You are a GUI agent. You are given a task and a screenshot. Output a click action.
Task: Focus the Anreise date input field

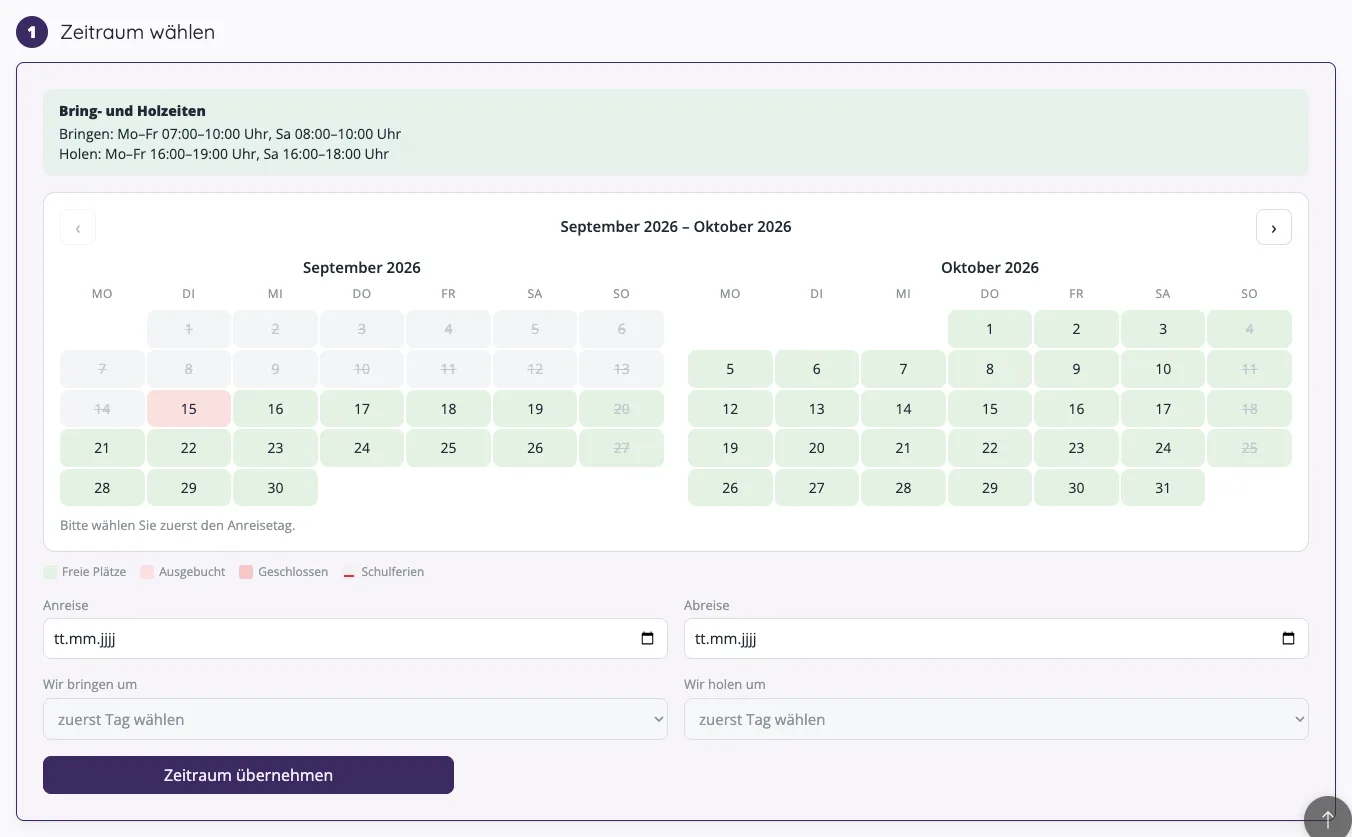click(355, 639)
